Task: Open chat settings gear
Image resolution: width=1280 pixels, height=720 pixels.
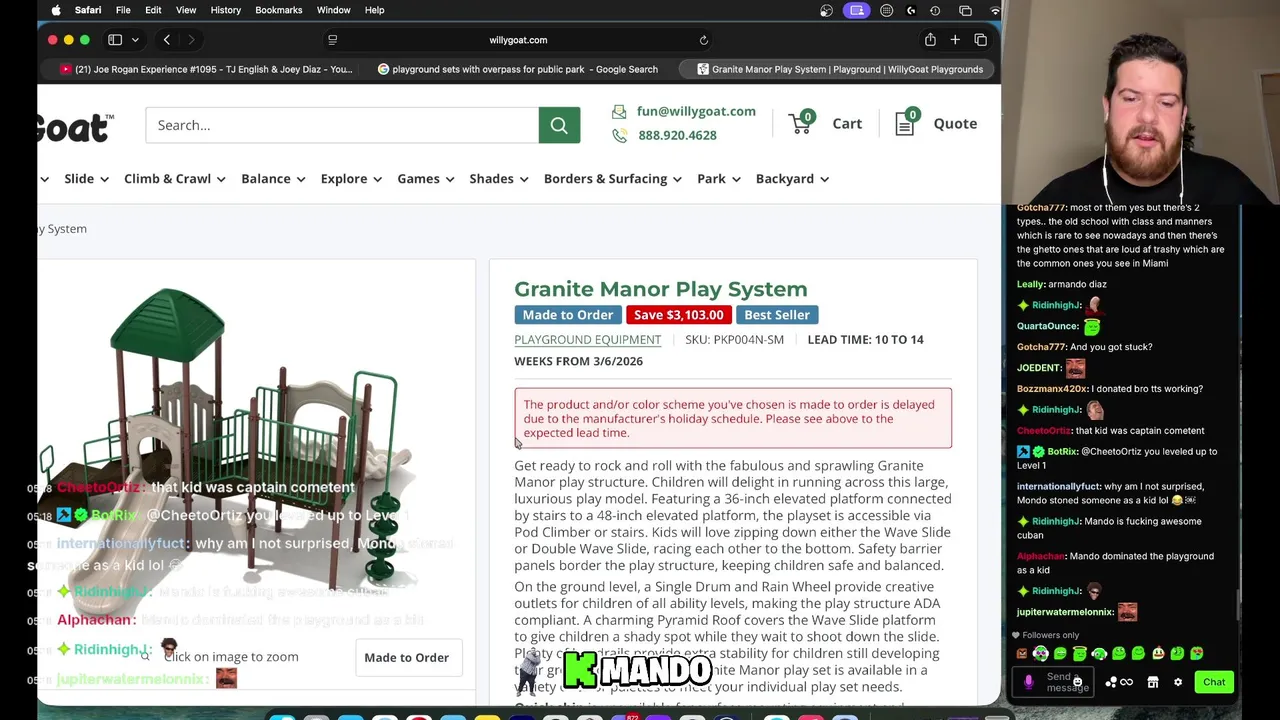Action: click(x=1178, y=682)
